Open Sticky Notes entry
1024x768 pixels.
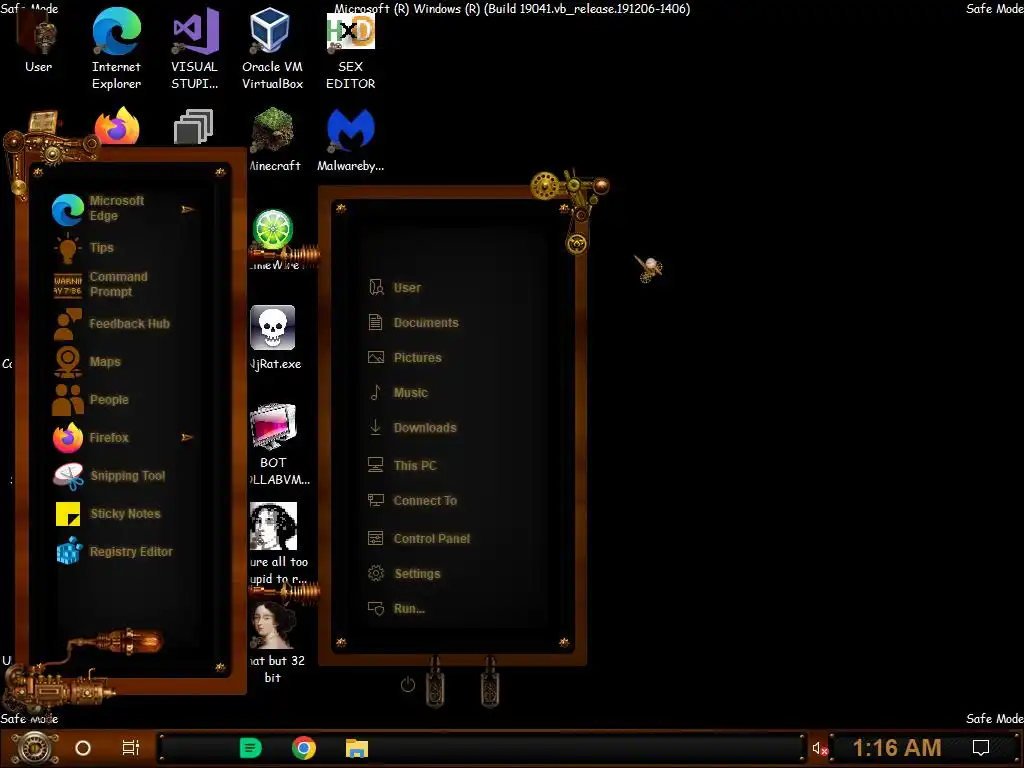coord(108,514)
